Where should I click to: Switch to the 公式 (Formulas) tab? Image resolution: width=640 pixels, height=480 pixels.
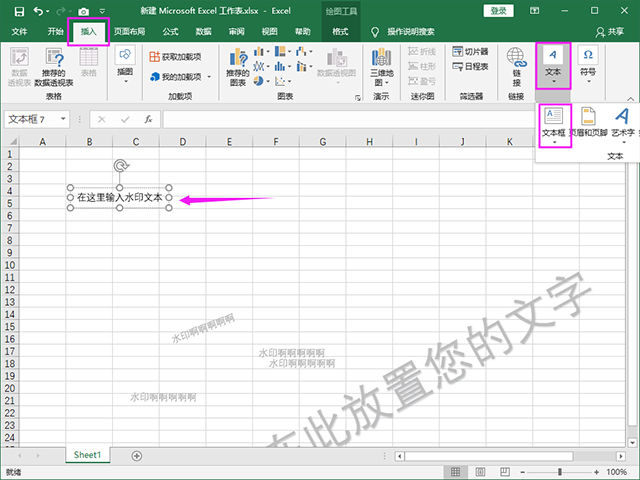coord(170,31)
